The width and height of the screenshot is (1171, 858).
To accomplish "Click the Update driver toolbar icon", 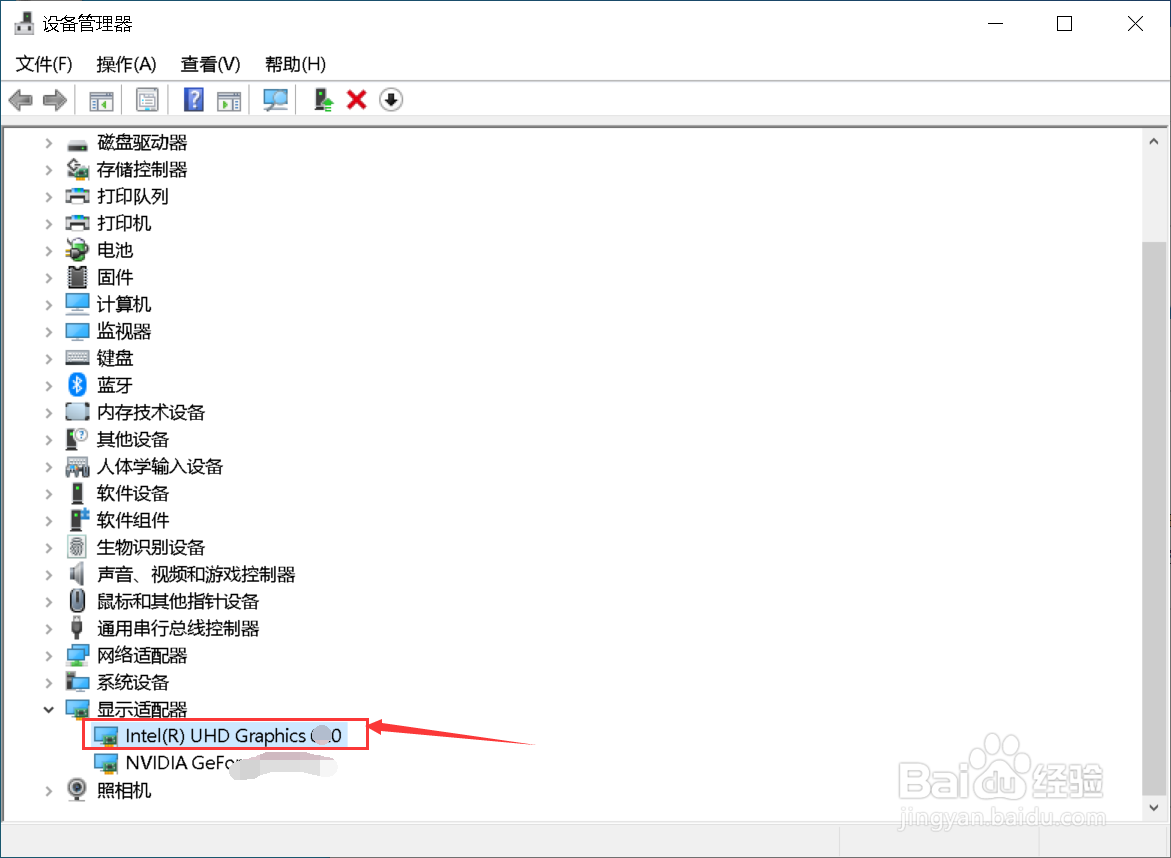I will (x=323, y=99).
